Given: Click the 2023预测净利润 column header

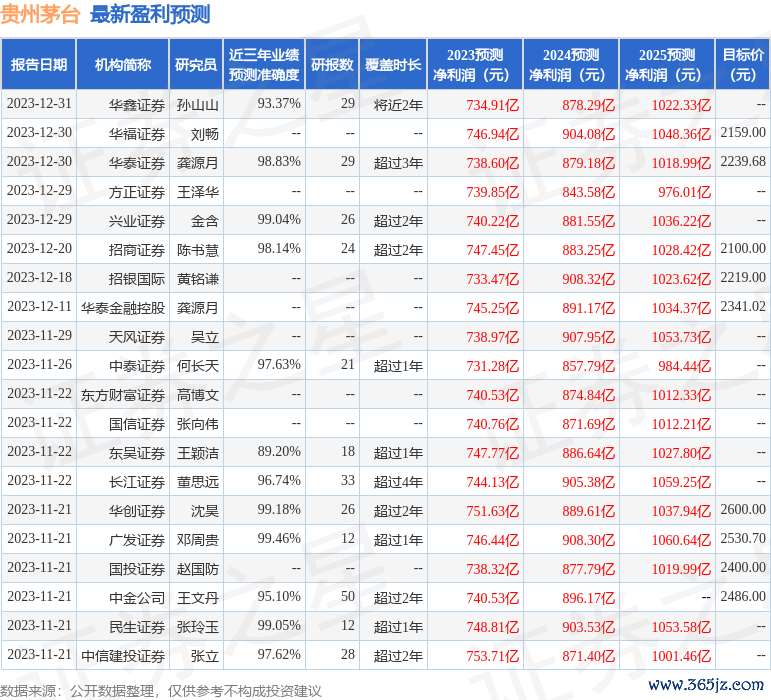Looking at the screenshot, I should 475,64.
